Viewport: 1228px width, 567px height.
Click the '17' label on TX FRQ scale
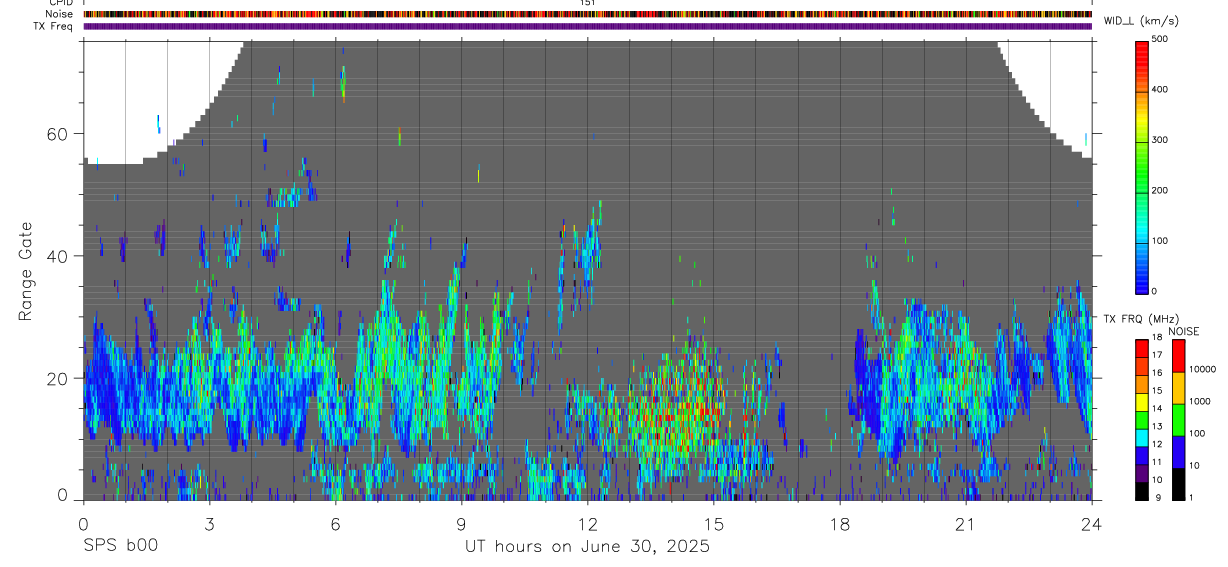1159,355
